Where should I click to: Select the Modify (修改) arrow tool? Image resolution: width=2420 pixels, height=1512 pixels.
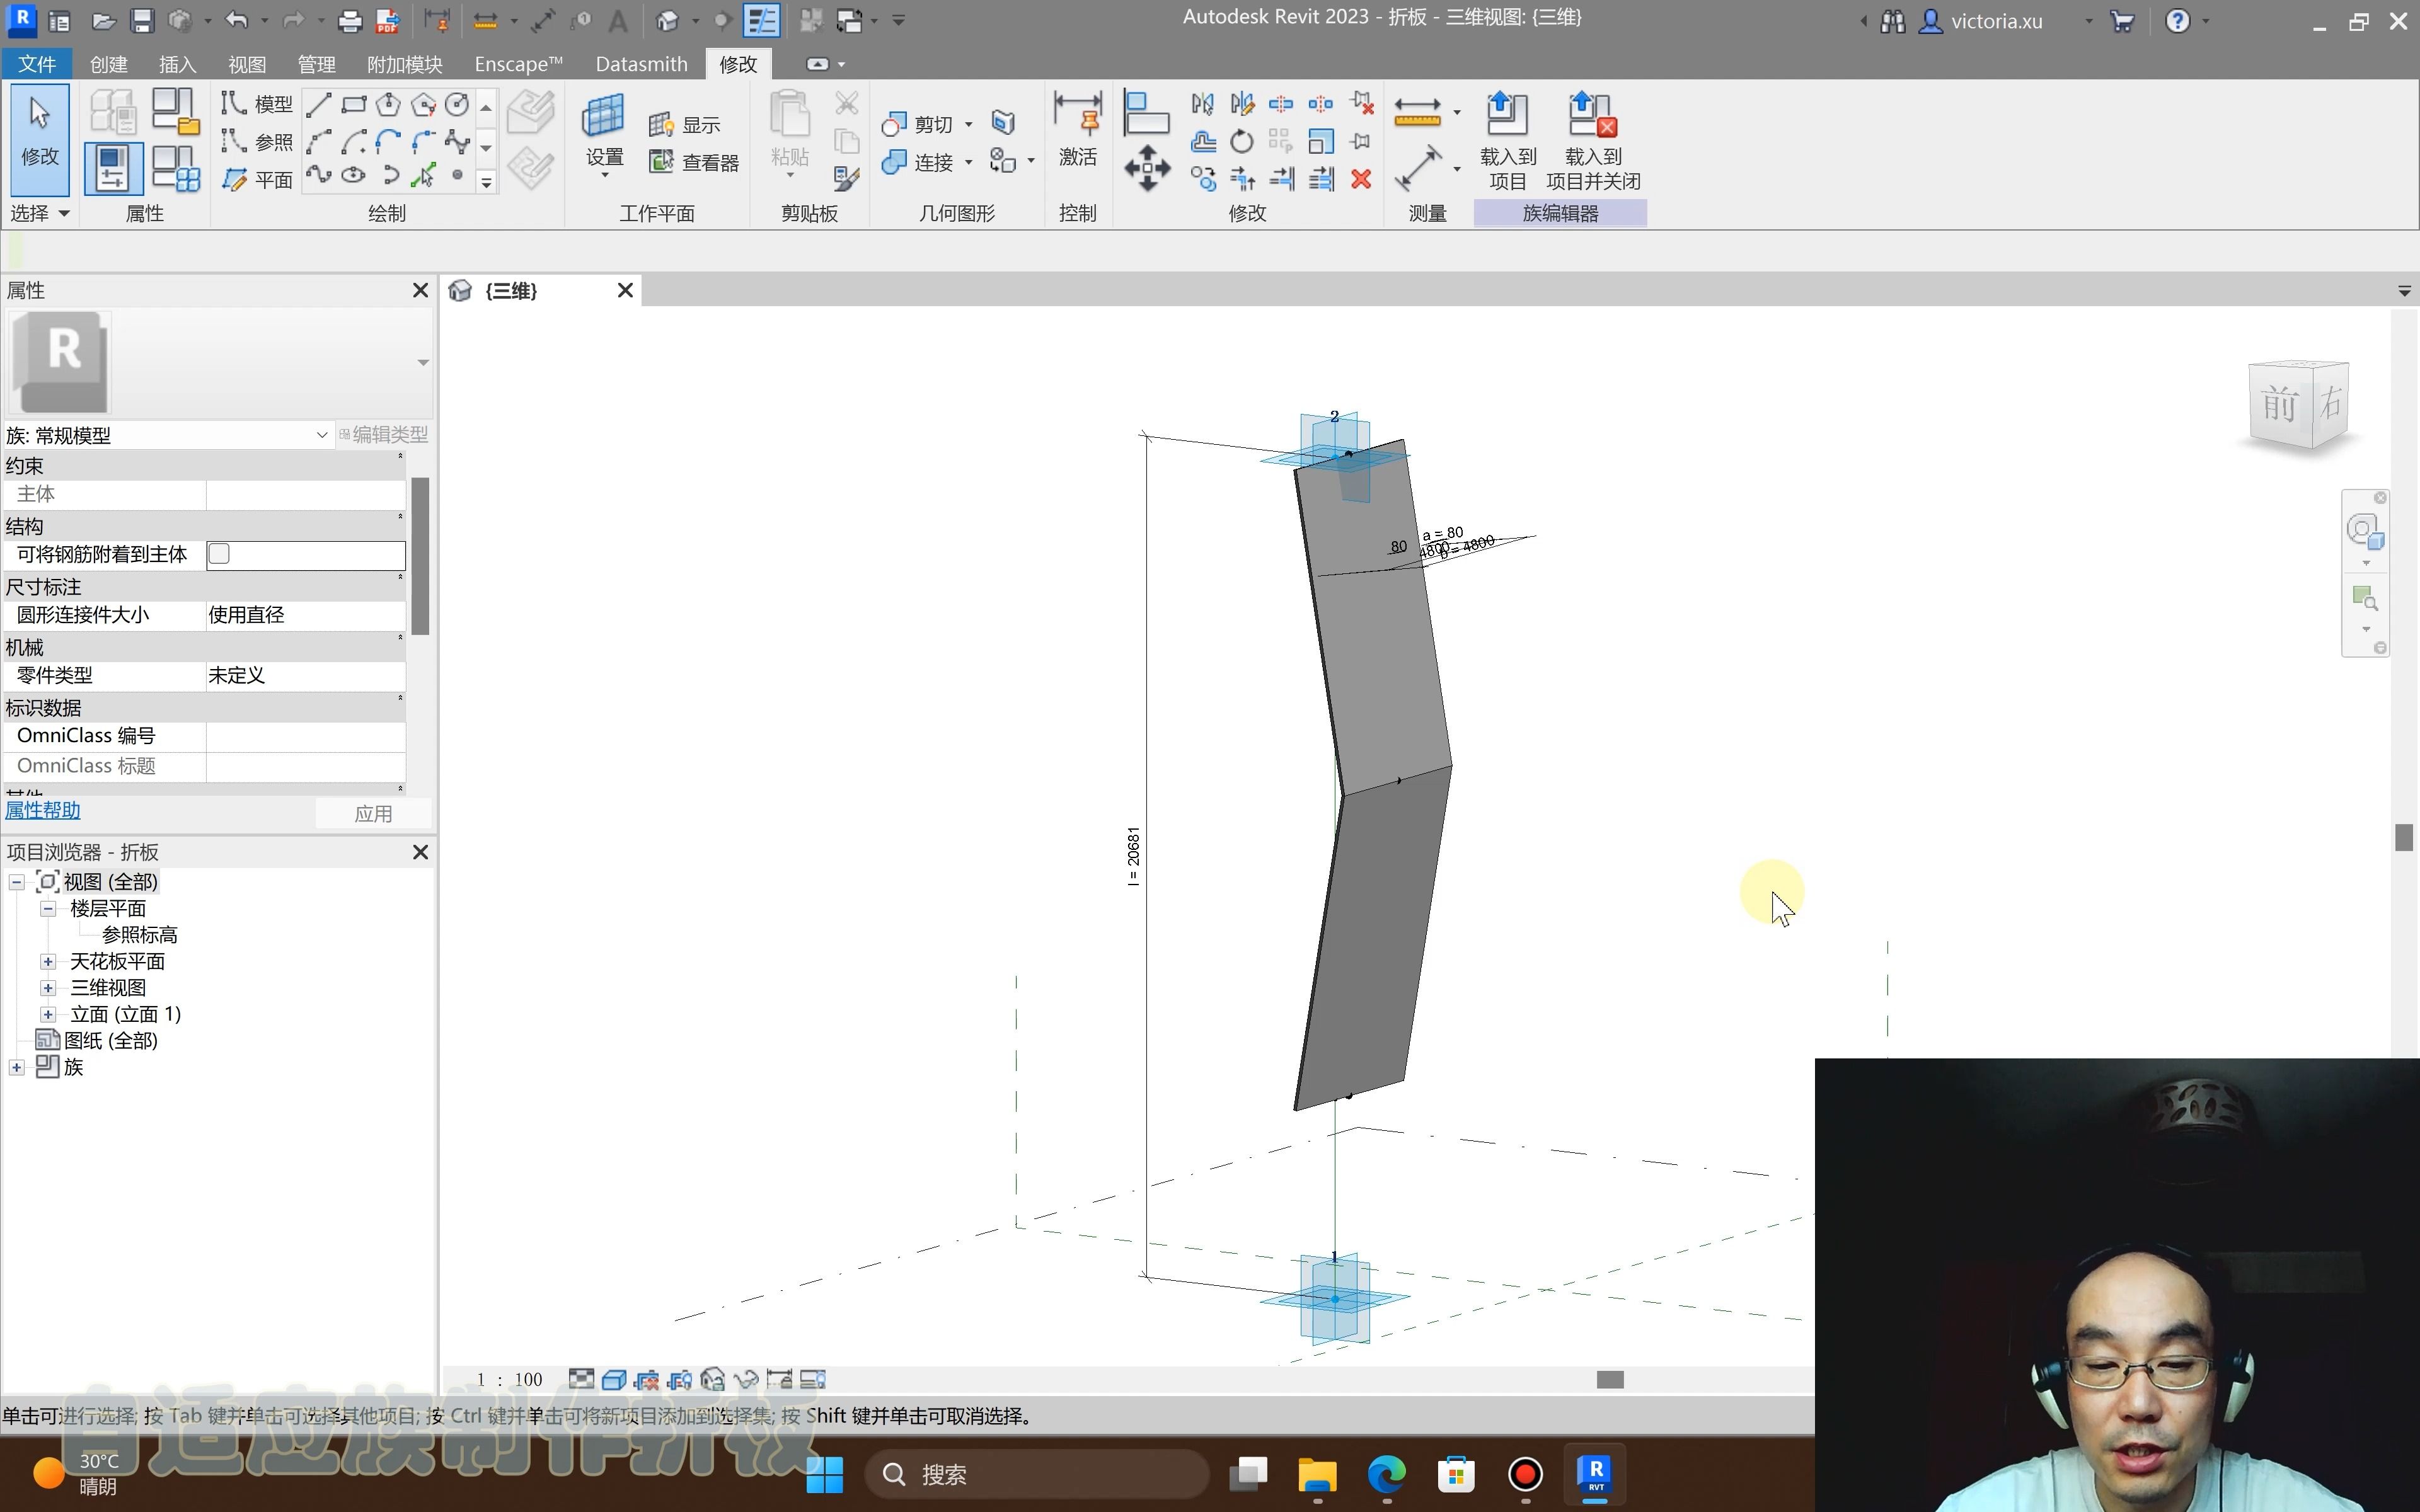tap(40, 139)
